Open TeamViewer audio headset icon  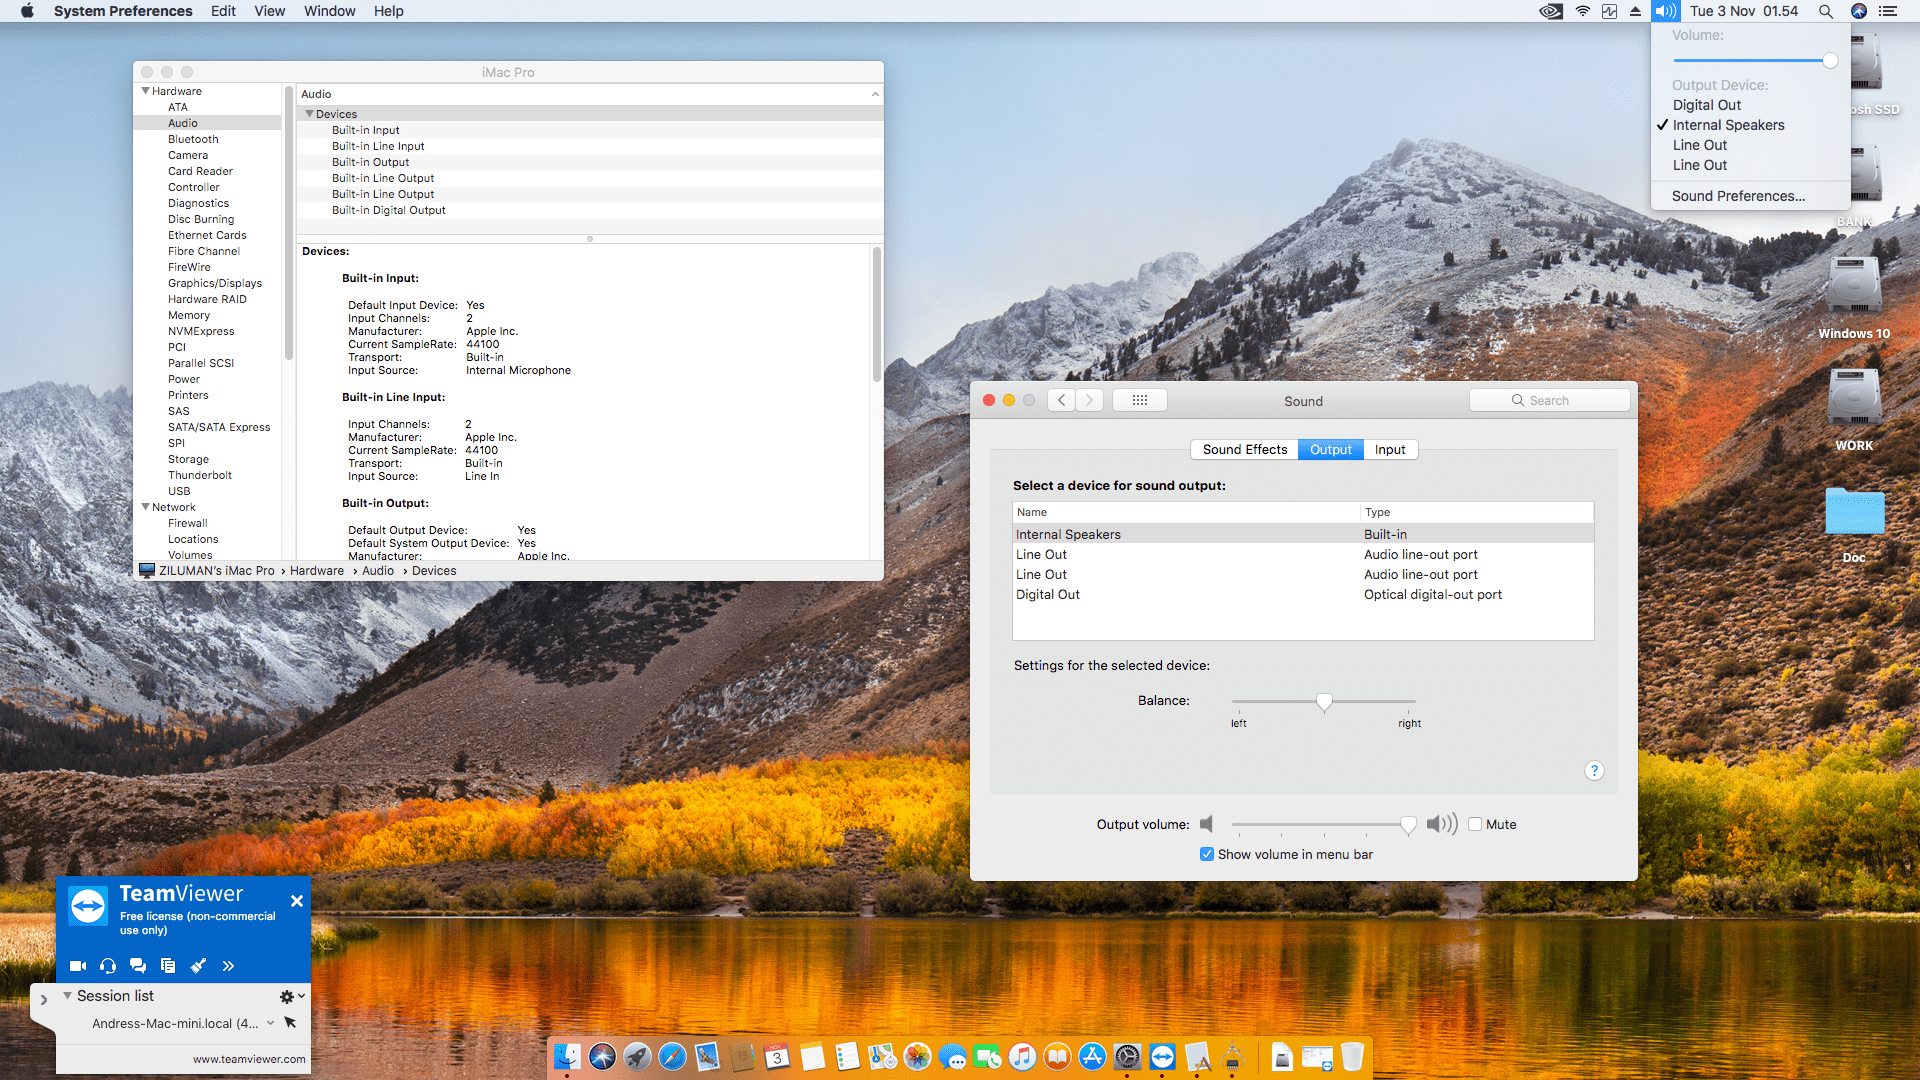(108, 966)
